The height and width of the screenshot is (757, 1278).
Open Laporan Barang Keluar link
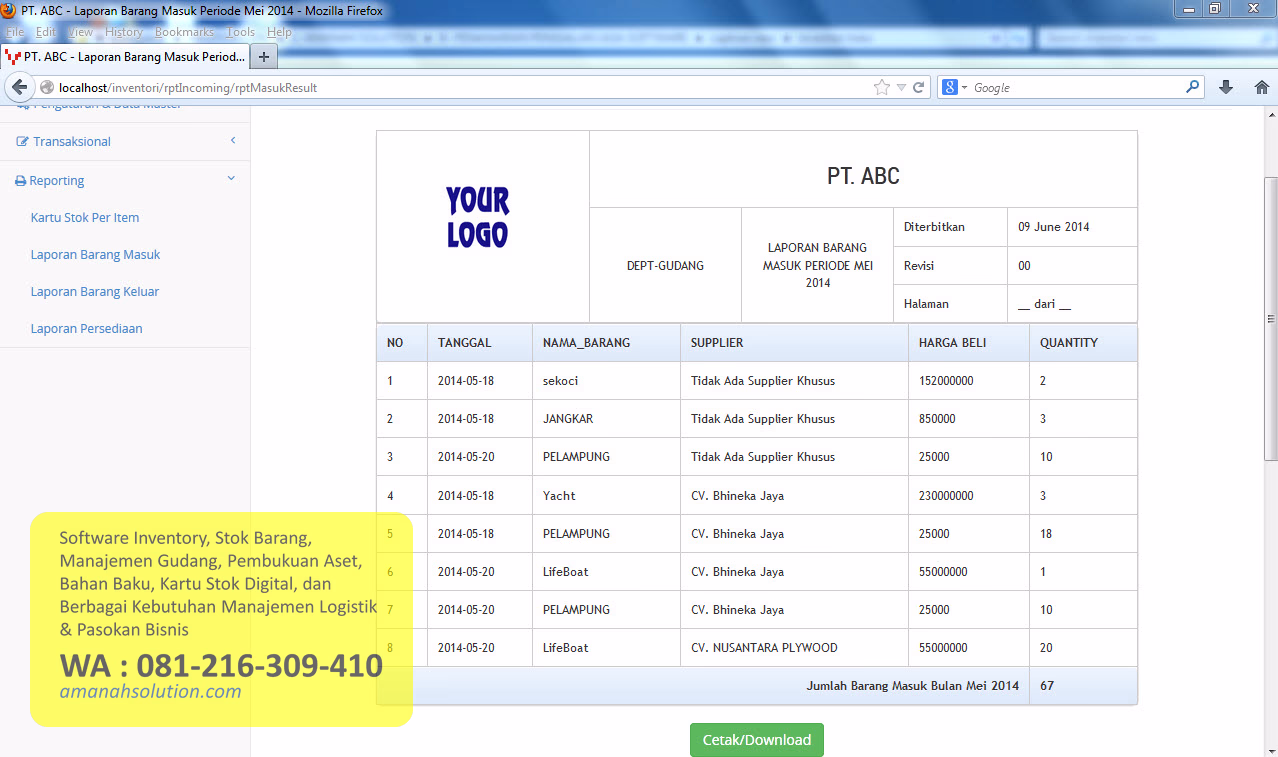pyautogui.click(x=95, y=292)
